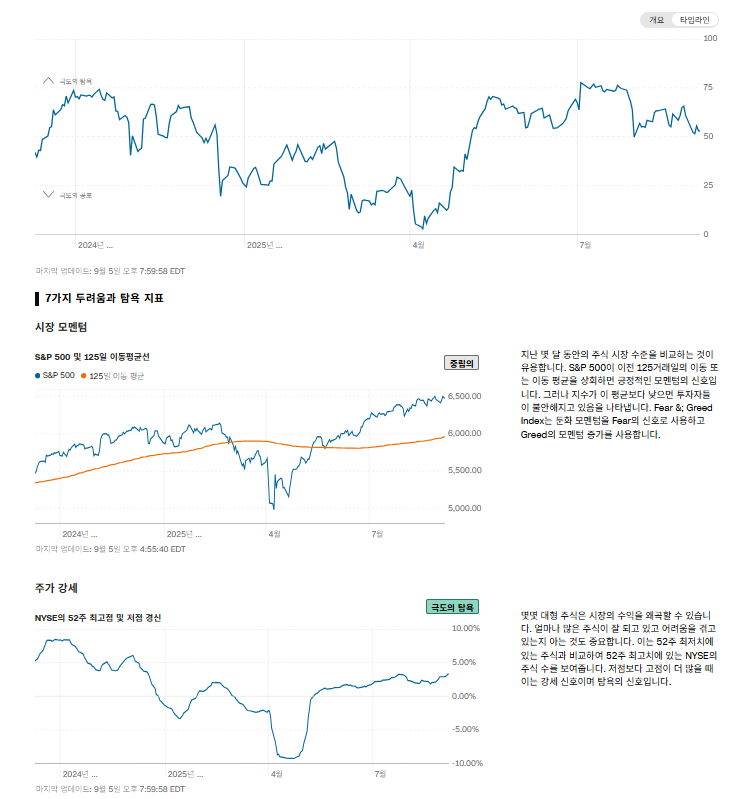This screenshot has height=799, width=733.
Task: Click the 중립의 rating badge
Action: pyautogui.click(x=461, y=363)
